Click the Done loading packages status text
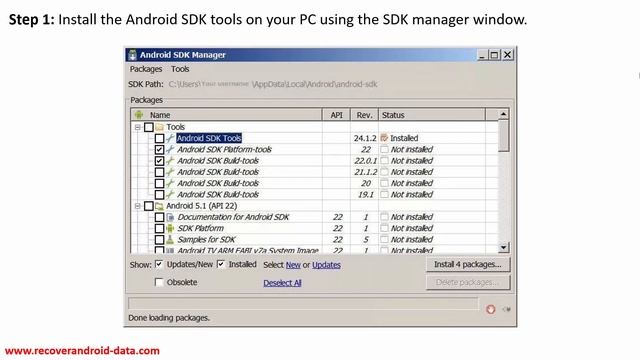The width and height of the screenshot is (640, 360). coord(169,318)
